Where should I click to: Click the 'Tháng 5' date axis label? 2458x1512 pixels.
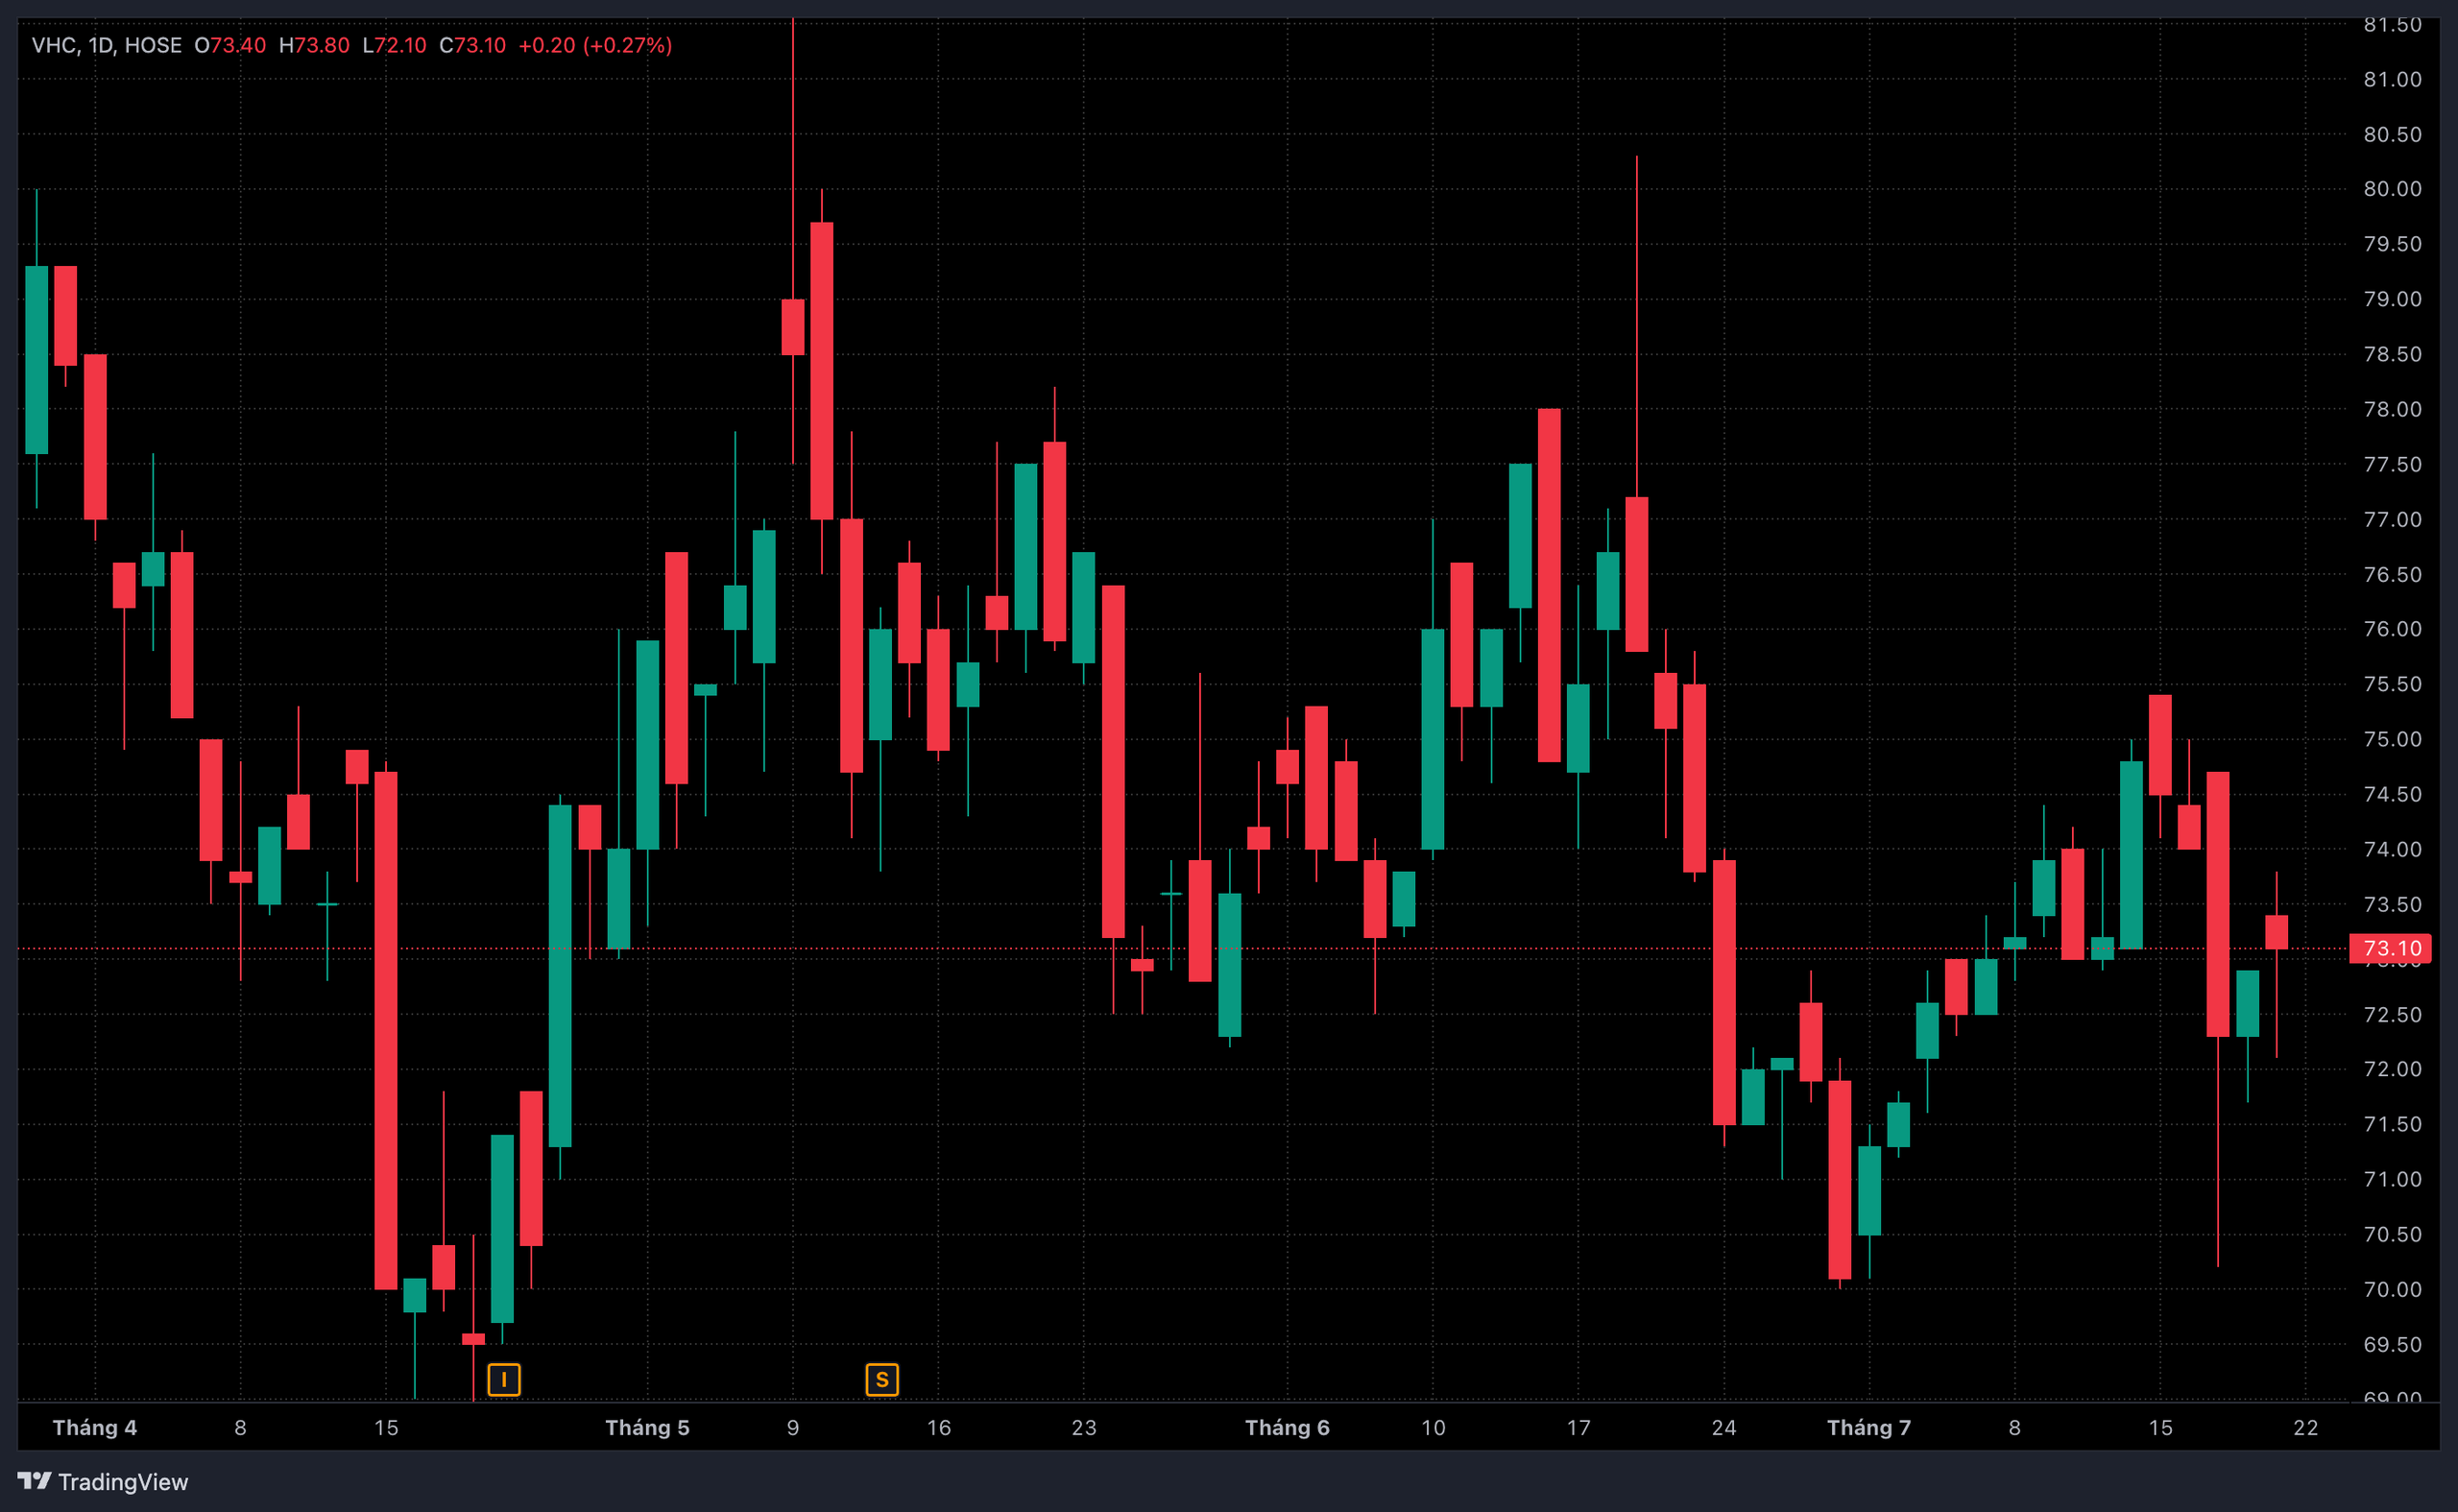(648, 1428)
